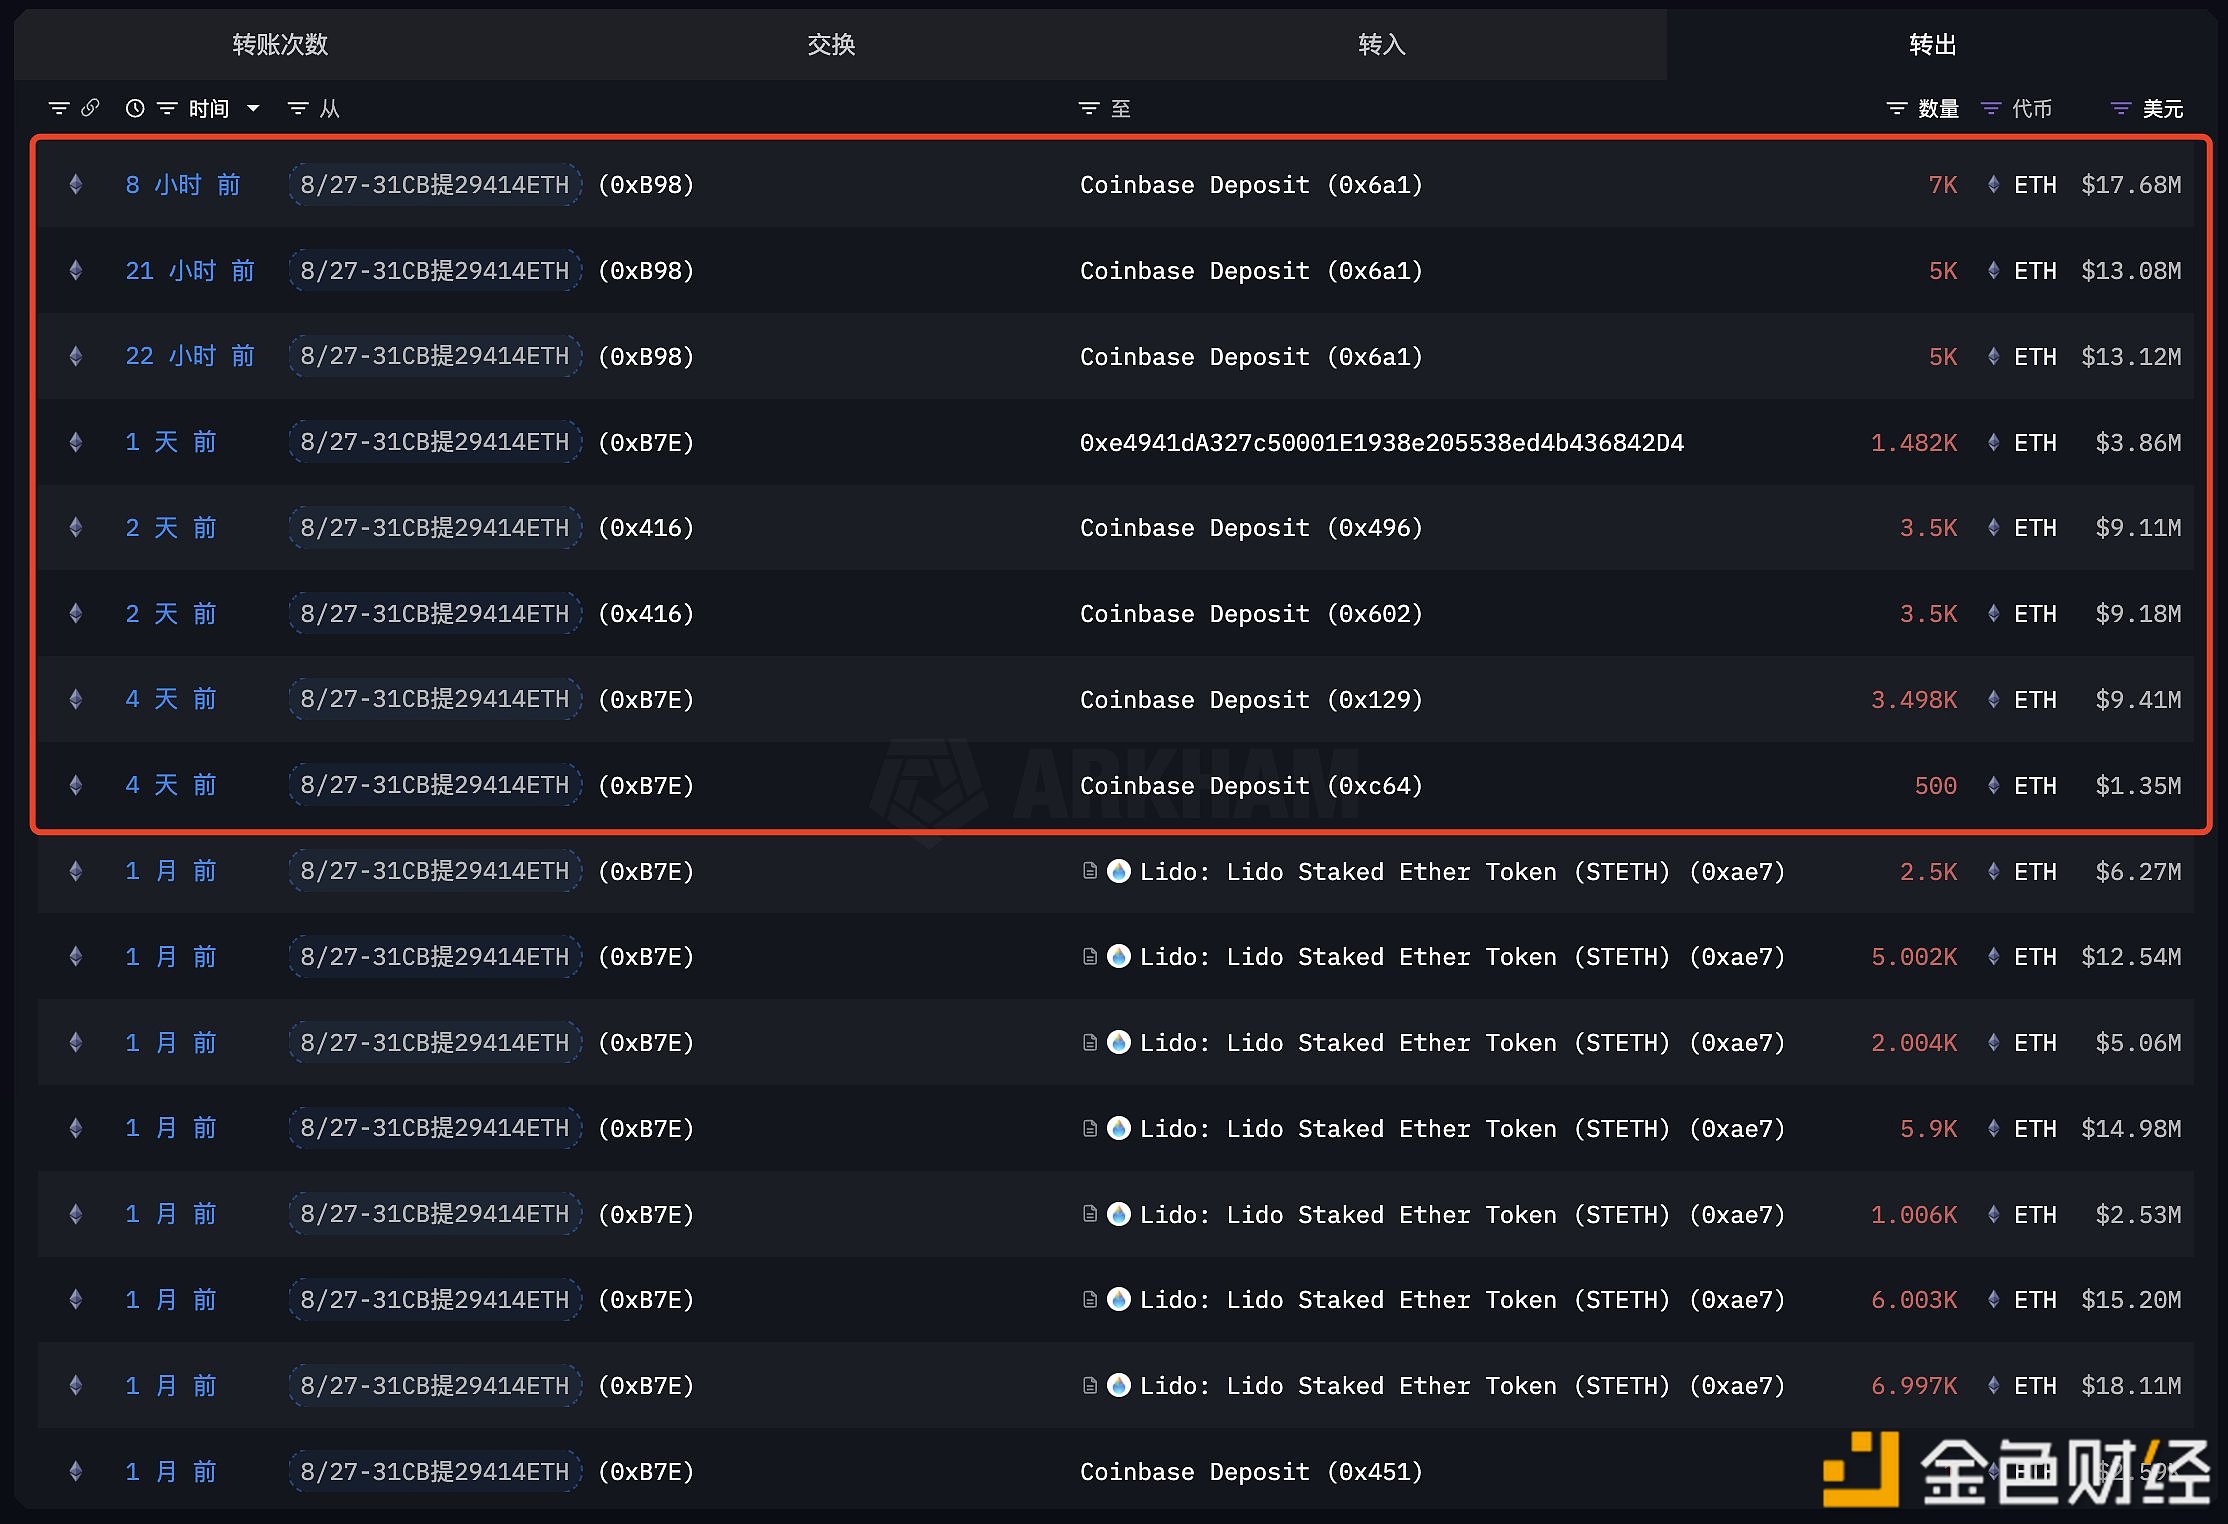Click the 7K amount value

tap(1943, 185)
